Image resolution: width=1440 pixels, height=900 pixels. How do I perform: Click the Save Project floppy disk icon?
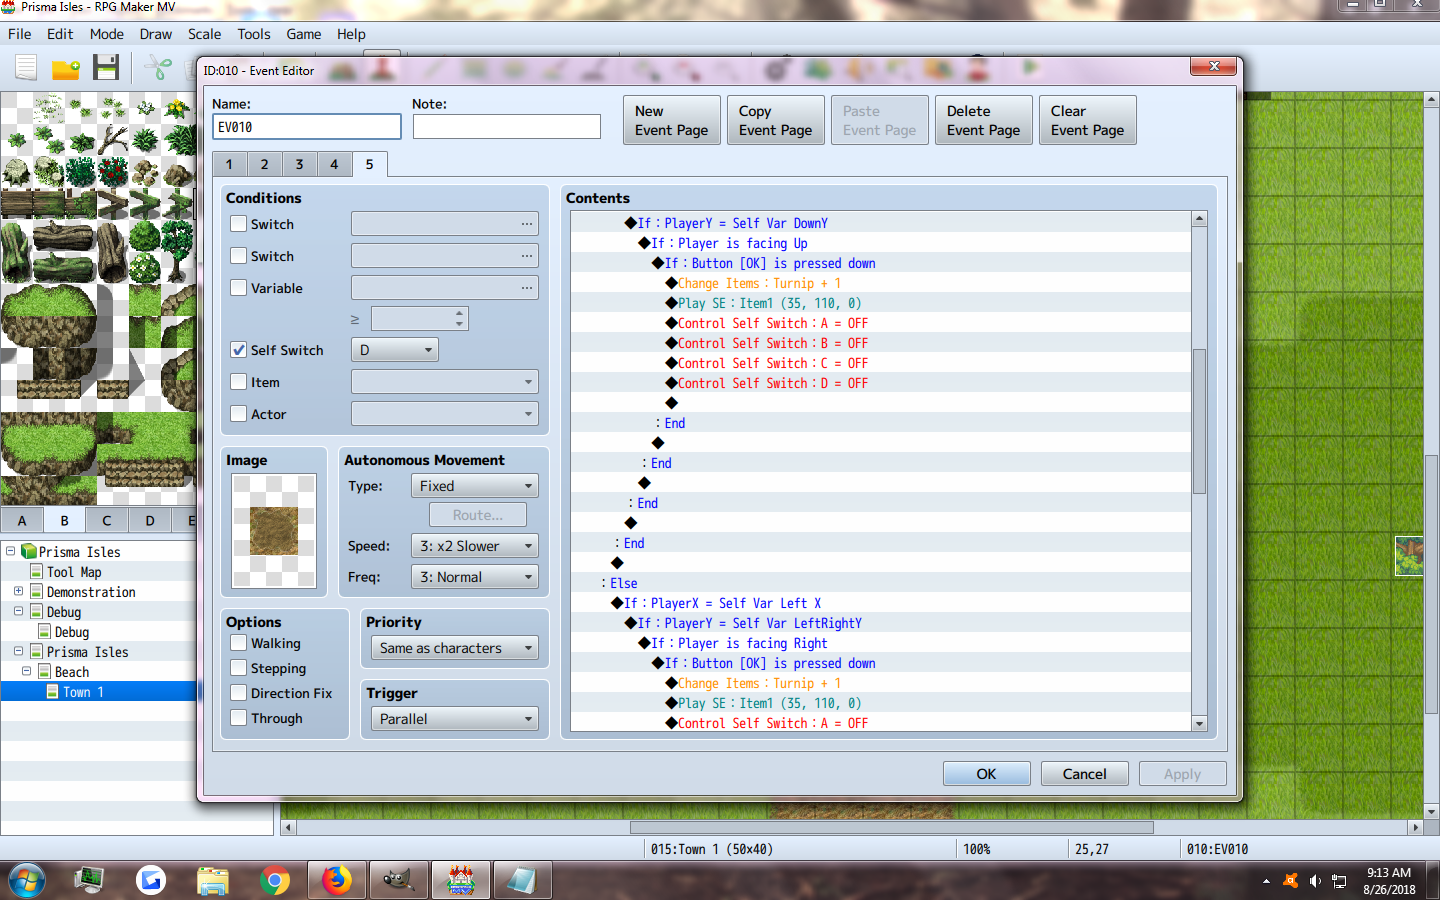tap(106, 67)
